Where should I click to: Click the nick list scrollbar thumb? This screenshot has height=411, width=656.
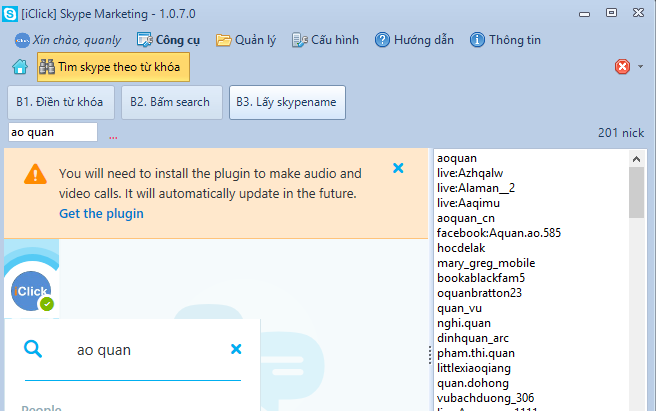(x=636, y=193)
